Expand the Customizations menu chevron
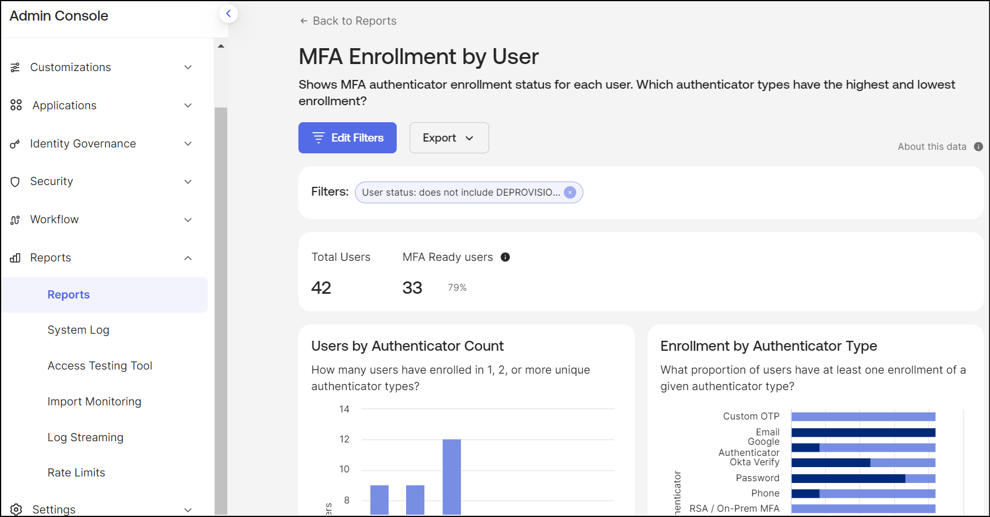 [188, 68]
